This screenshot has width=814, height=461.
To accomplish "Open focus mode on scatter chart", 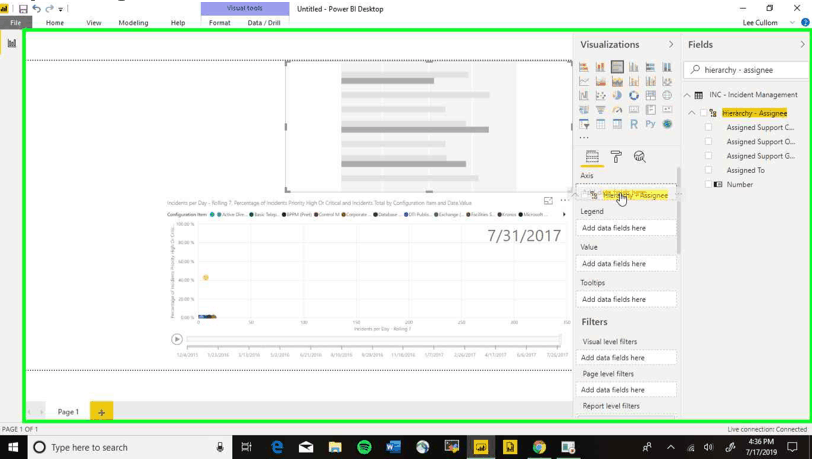I will click(x=548, y=201).
